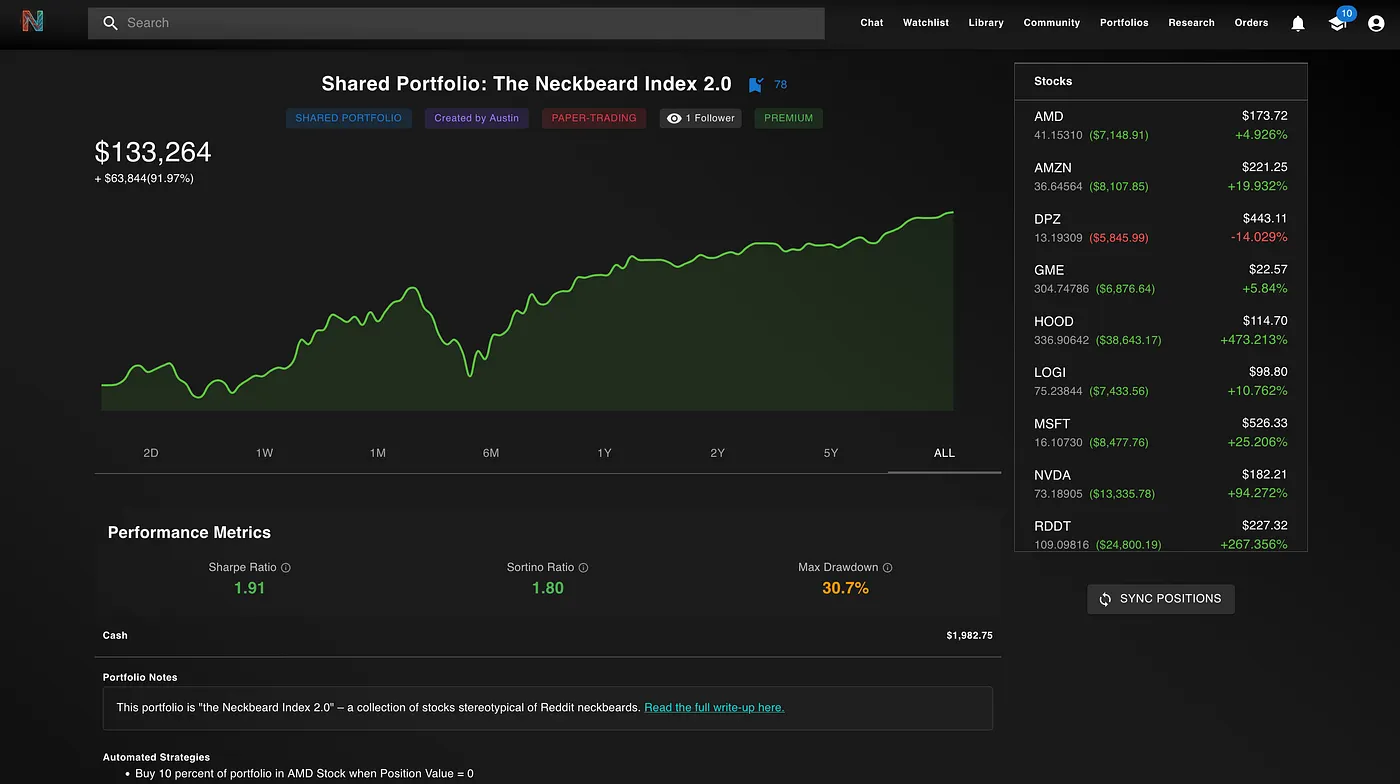Focus the Search input field
The height and width of the screenshot is (784, 1400).
[x=456, y=23]
